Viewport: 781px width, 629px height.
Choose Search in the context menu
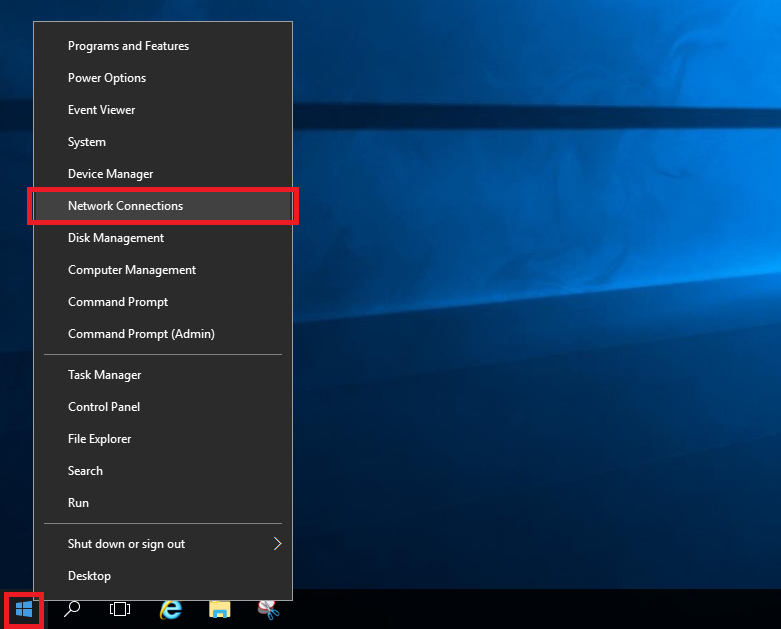(x=163, y=471)
